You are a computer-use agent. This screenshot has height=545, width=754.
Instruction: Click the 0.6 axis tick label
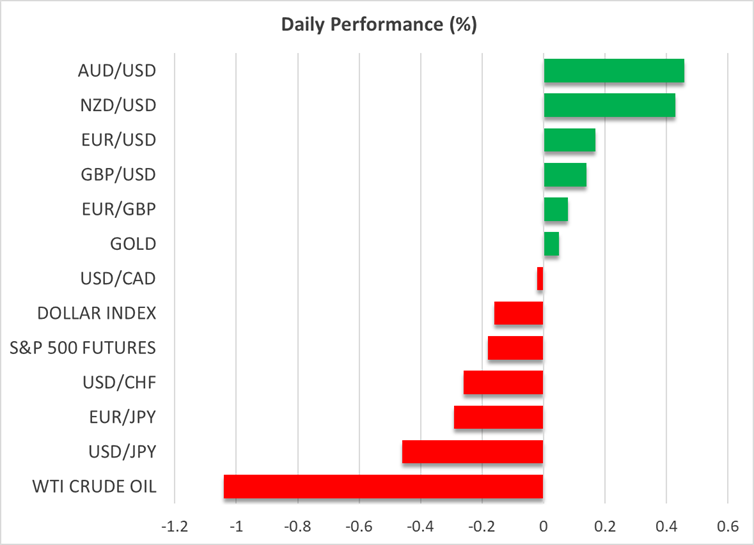click(727, 526)
